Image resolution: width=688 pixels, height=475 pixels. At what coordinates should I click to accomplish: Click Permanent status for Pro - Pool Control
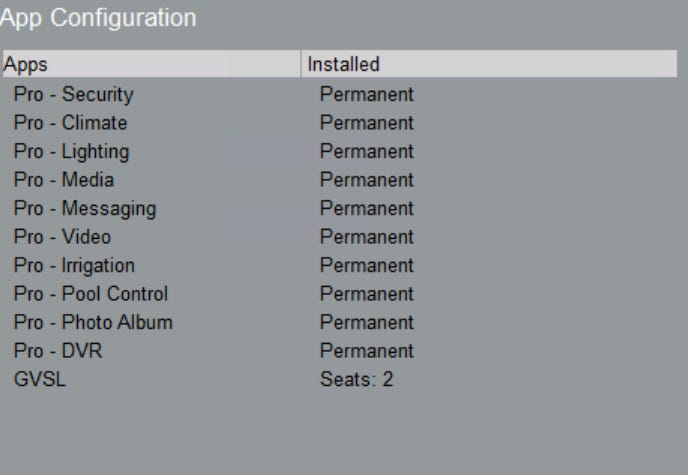click(x=367, y=294)
